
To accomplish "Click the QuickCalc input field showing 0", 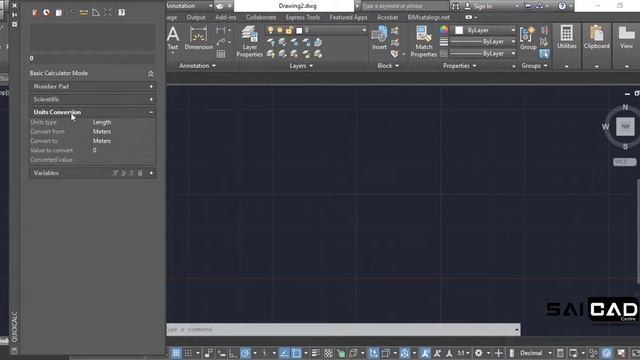I will pos(92,58).
